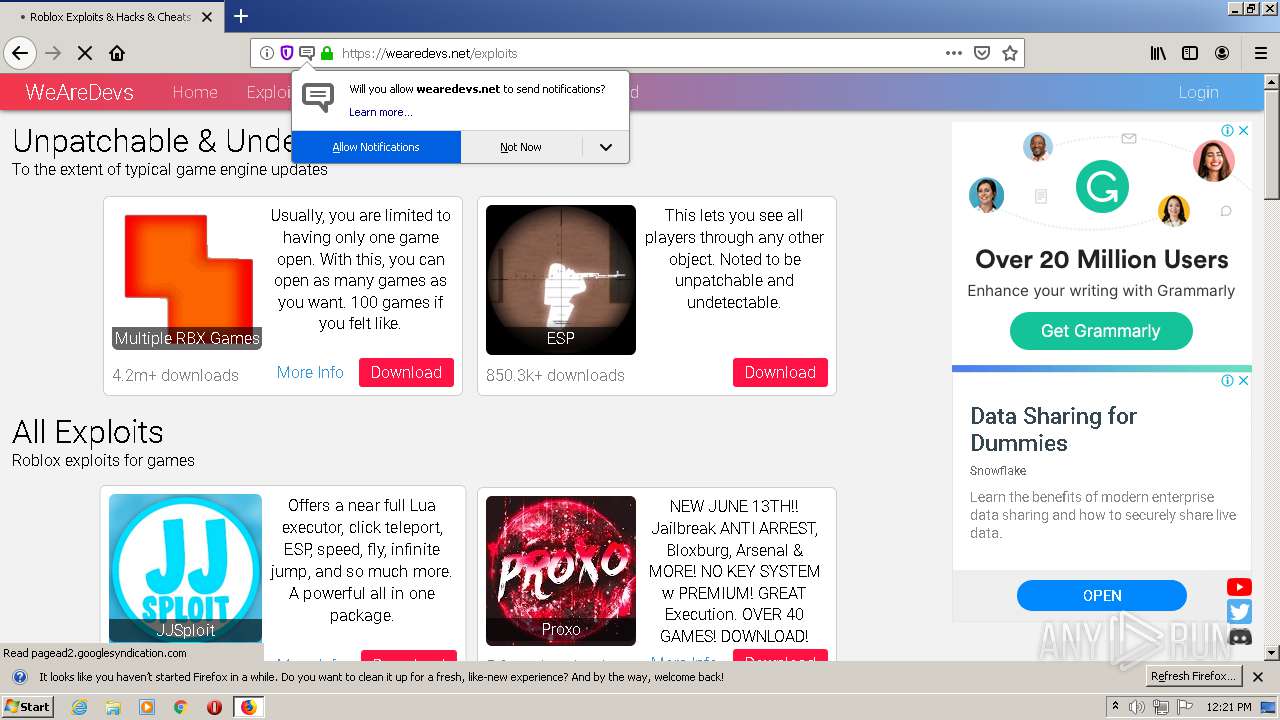Viewport: 1280px width, 720px height.
Task: Open the Twitter social icon
Action: tap(1239, 612)
